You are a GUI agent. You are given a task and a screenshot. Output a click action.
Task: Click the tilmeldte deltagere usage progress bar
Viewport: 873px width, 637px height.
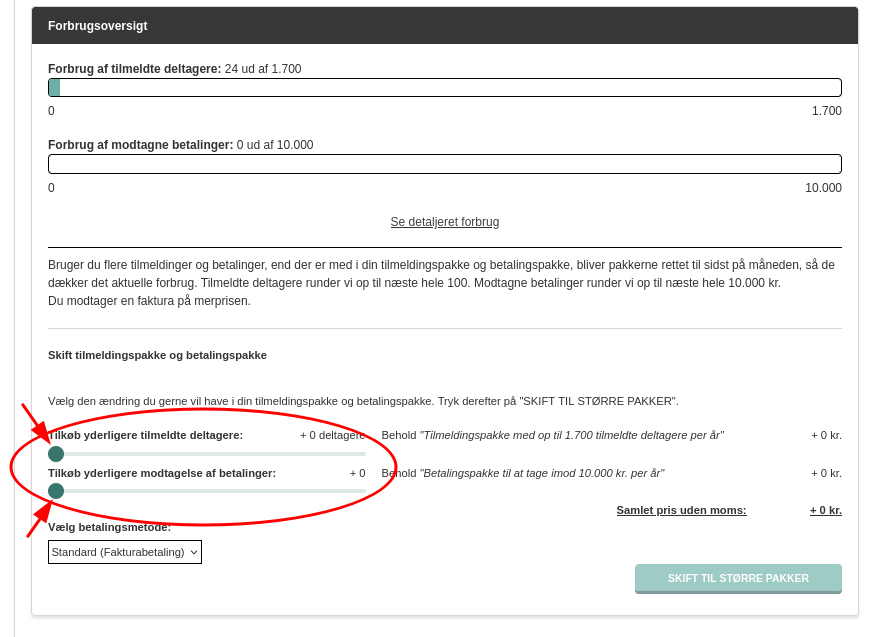(x=444, y=88)
